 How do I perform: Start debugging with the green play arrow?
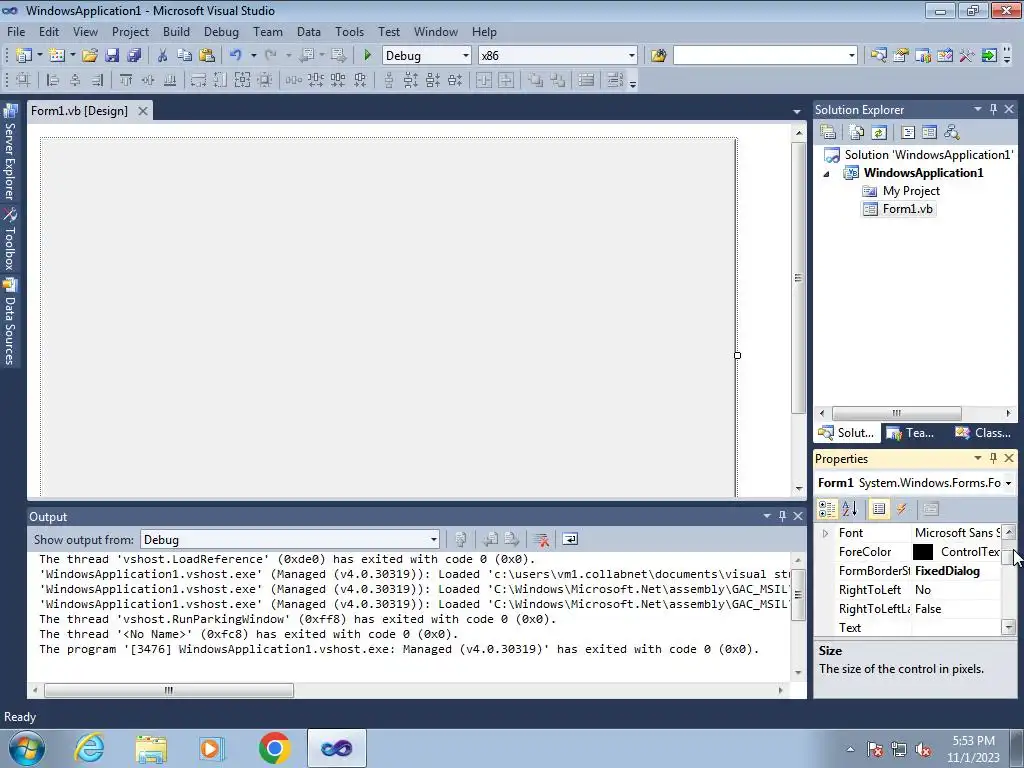click(368, 56)
